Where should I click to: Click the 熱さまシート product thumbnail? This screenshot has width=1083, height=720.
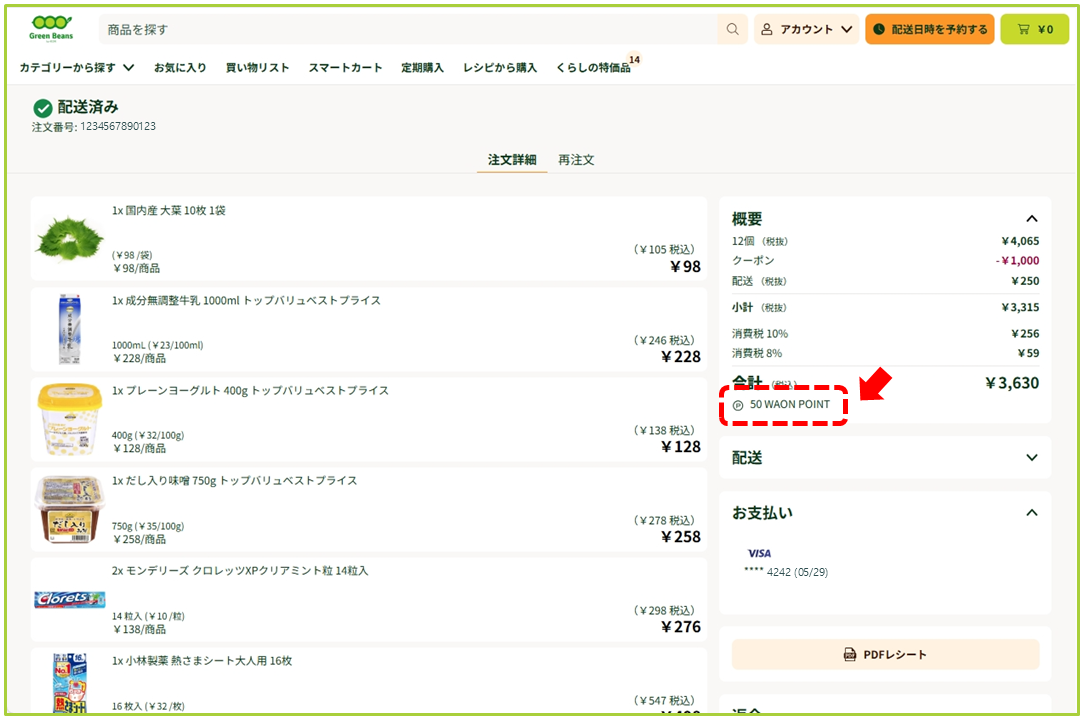(x=70, y=683)
